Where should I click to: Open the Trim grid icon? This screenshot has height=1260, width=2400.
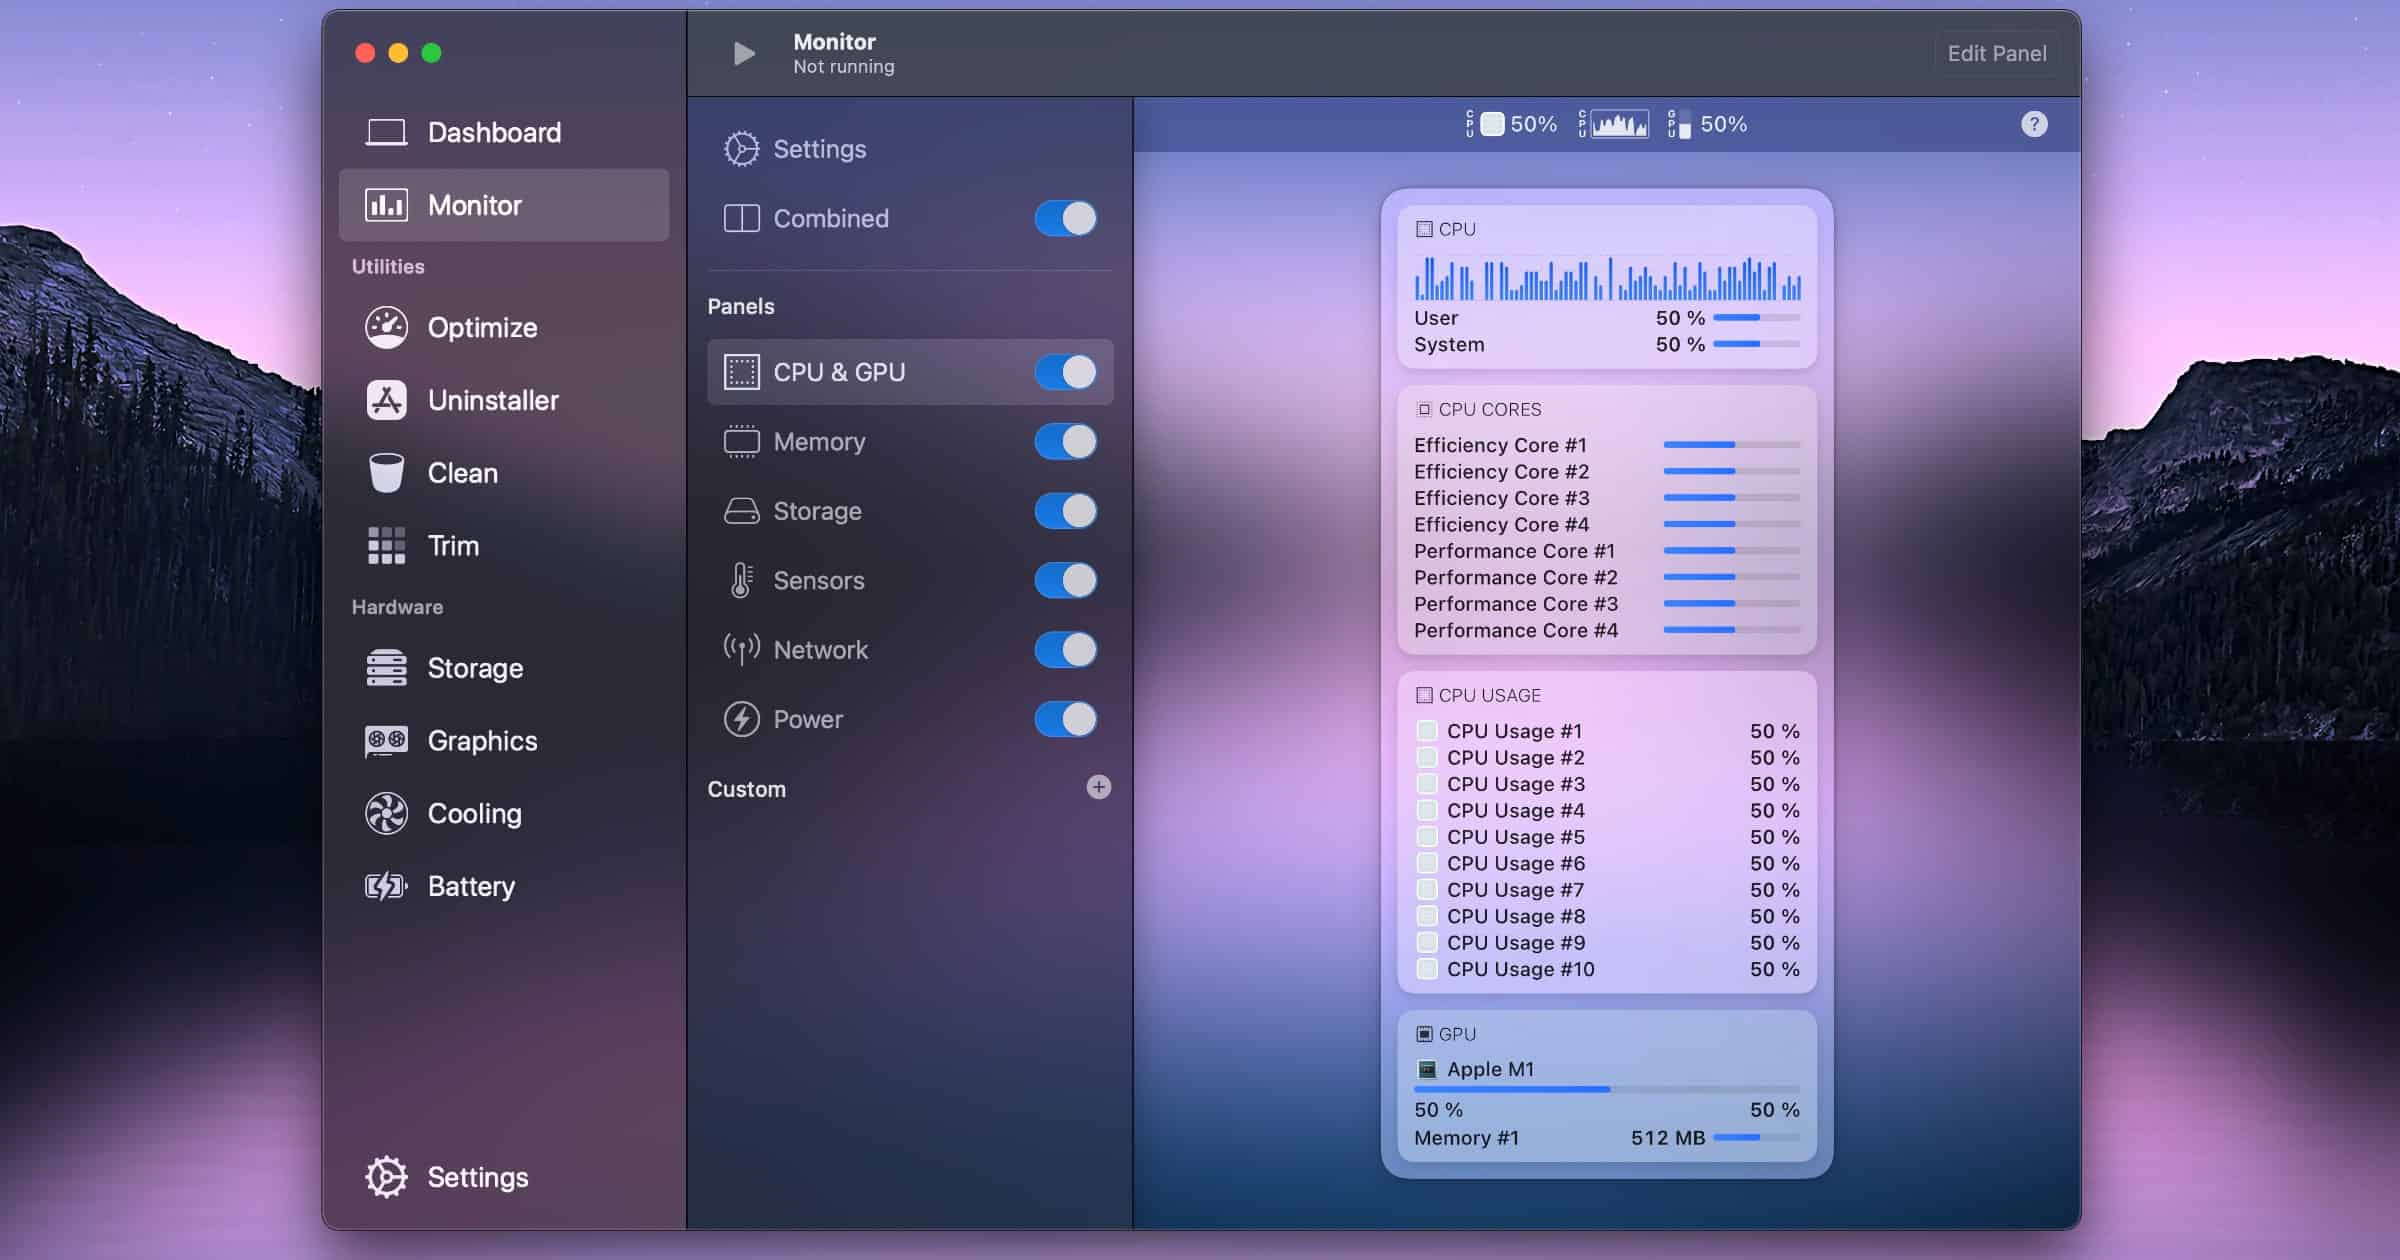(386, 546)
